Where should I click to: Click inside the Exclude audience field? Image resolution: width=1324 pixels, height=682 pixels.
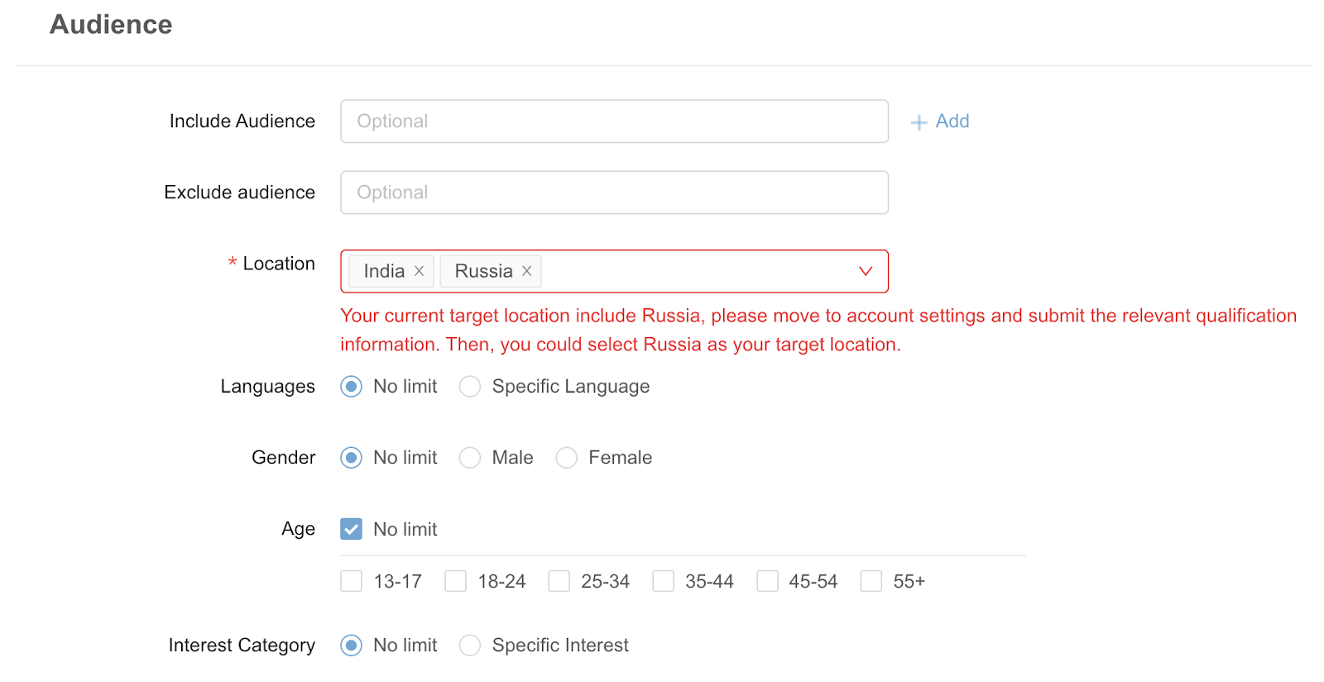[614, 192]
